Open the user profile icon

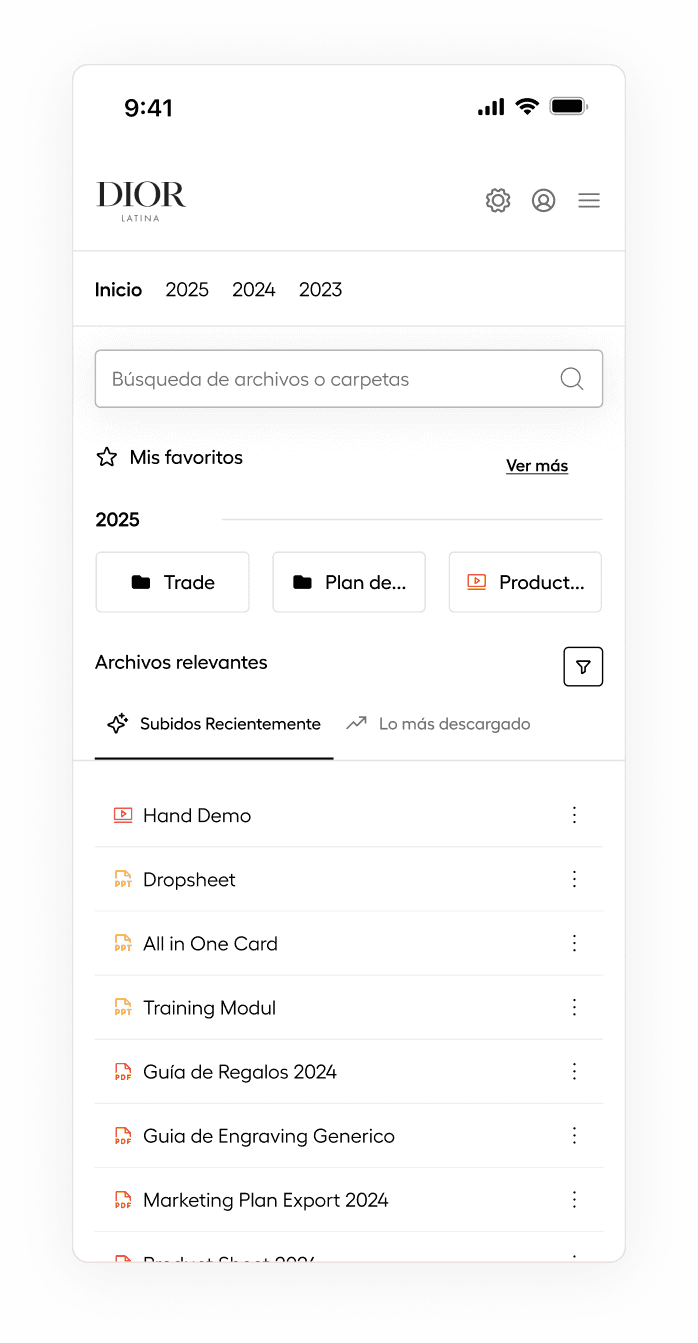coord(543,200)
